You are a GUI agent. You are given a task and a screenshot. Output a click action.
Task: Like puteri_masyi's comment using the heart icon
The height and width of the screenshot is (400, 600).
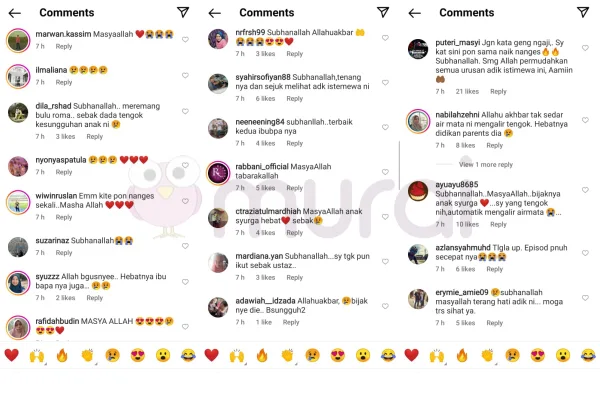585,48
